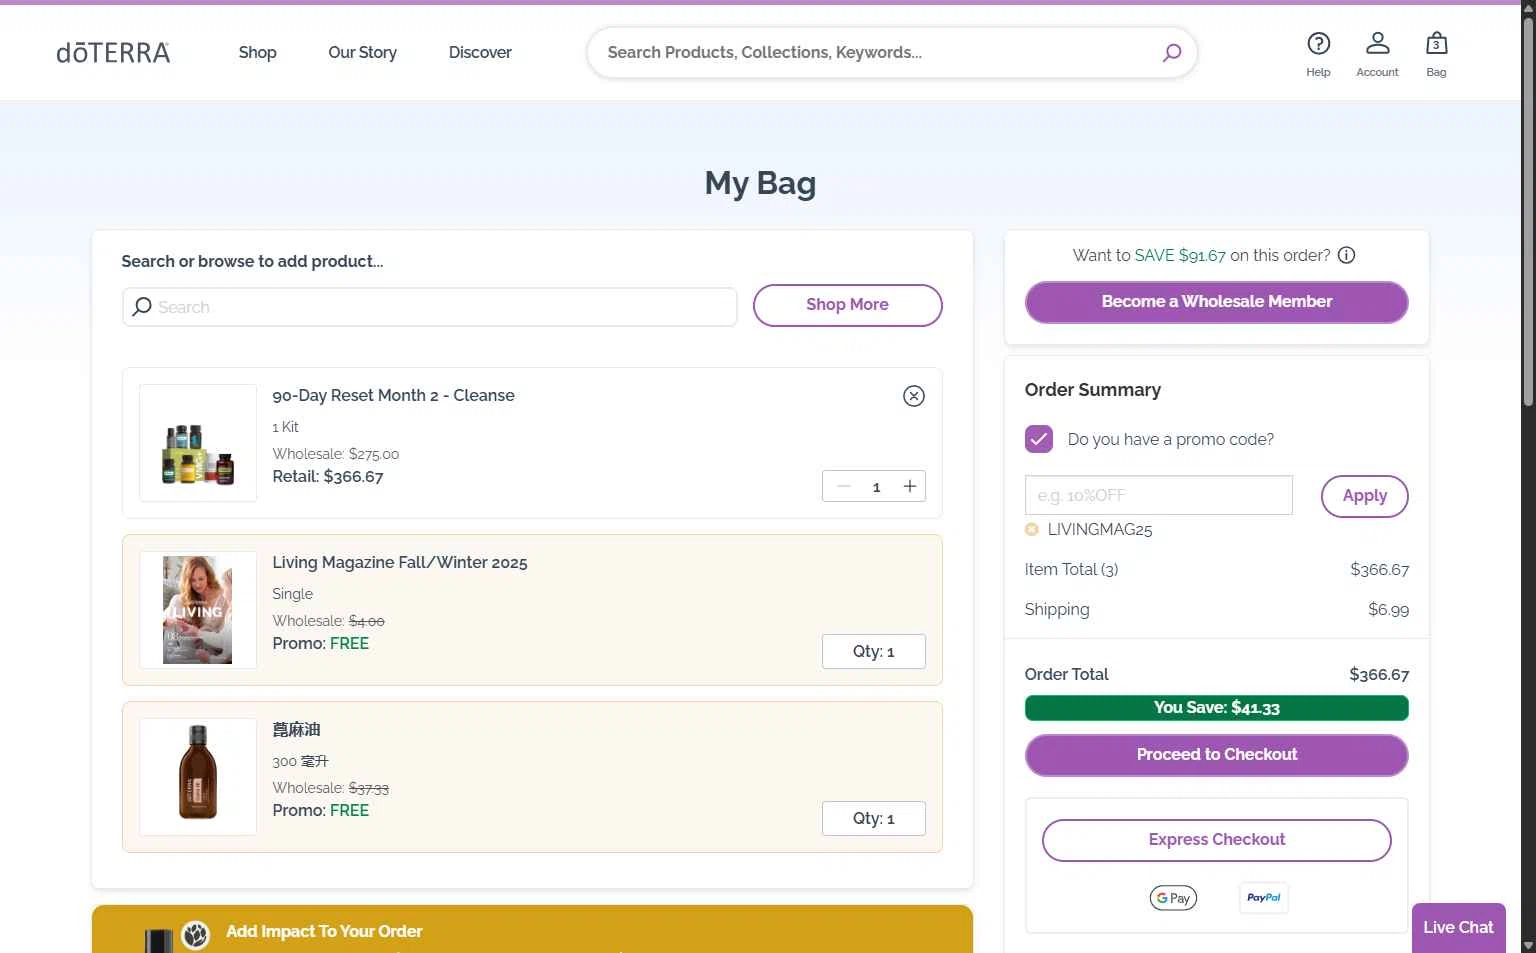Decrease 90-Day Reset kit quantity
The image size is (1536, 953).
[843, 487]
